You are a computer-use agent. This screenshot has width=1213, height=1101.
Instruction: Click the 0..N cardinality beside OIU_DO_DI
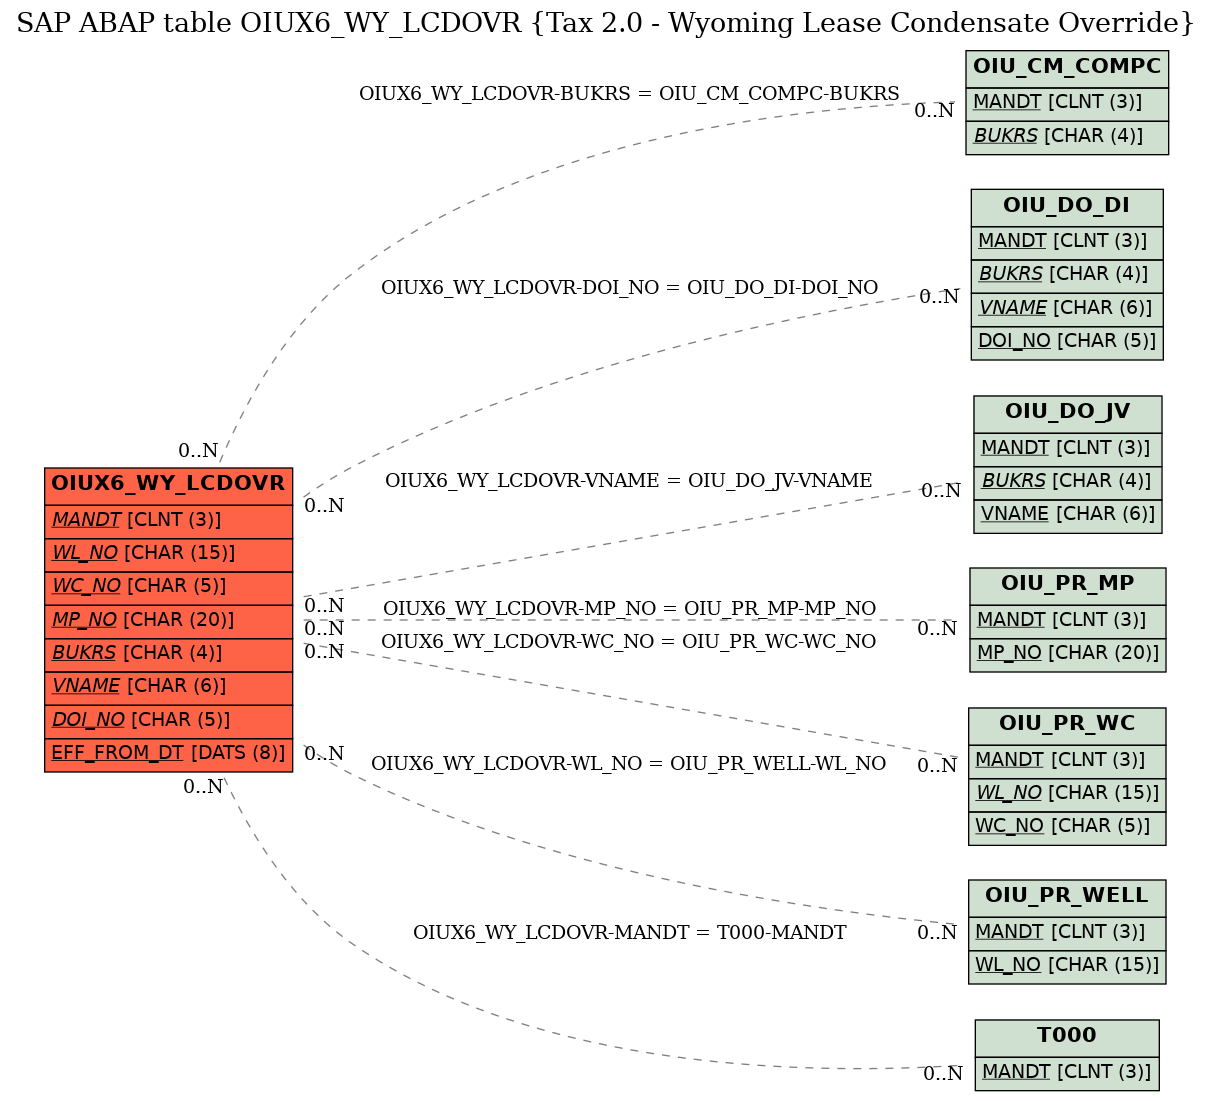(x=939, y=297)
